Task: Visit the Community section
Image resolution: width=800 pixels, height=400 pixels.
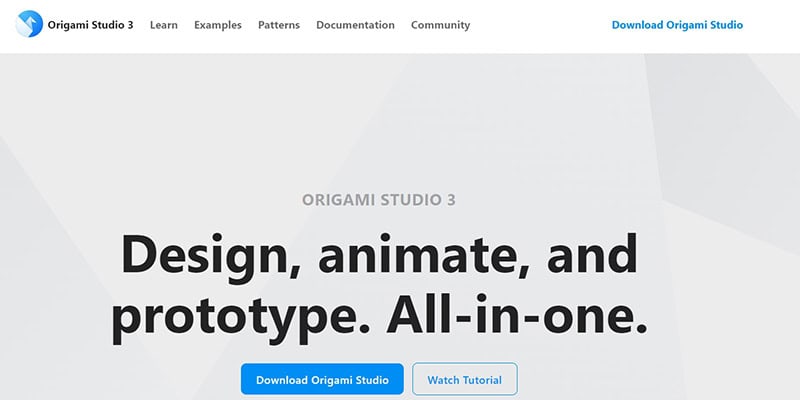Action: (440, 25)
